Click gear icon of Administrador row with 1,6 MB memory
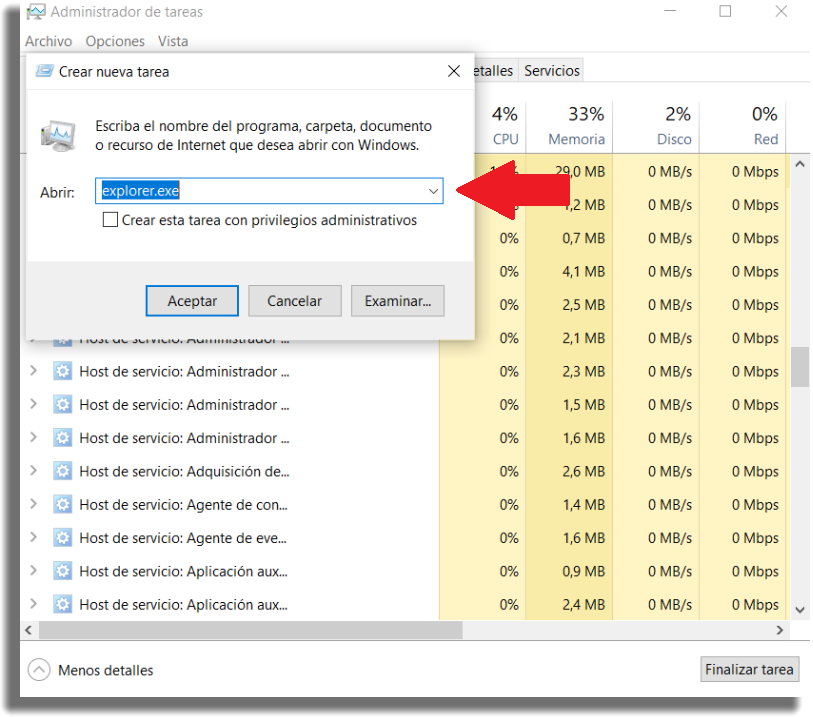 63,438
